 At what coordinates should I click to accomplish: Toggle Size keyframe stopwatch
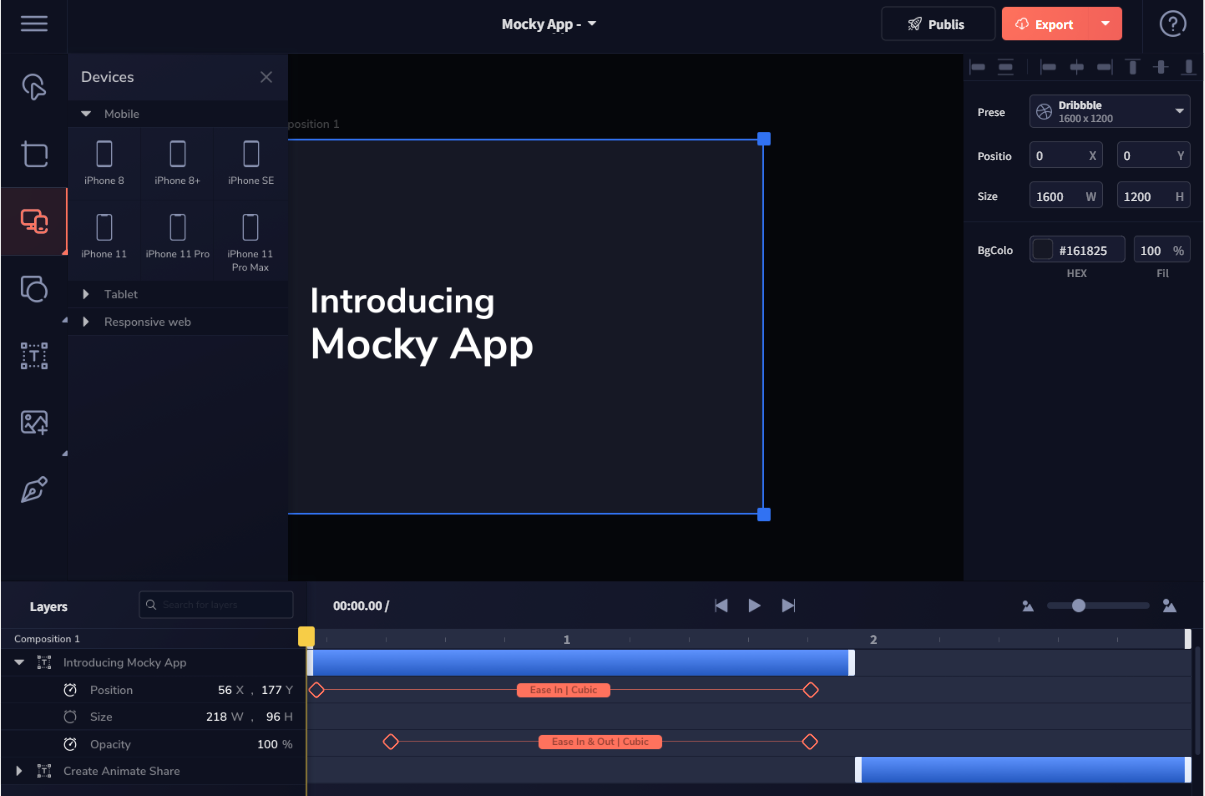70,717
